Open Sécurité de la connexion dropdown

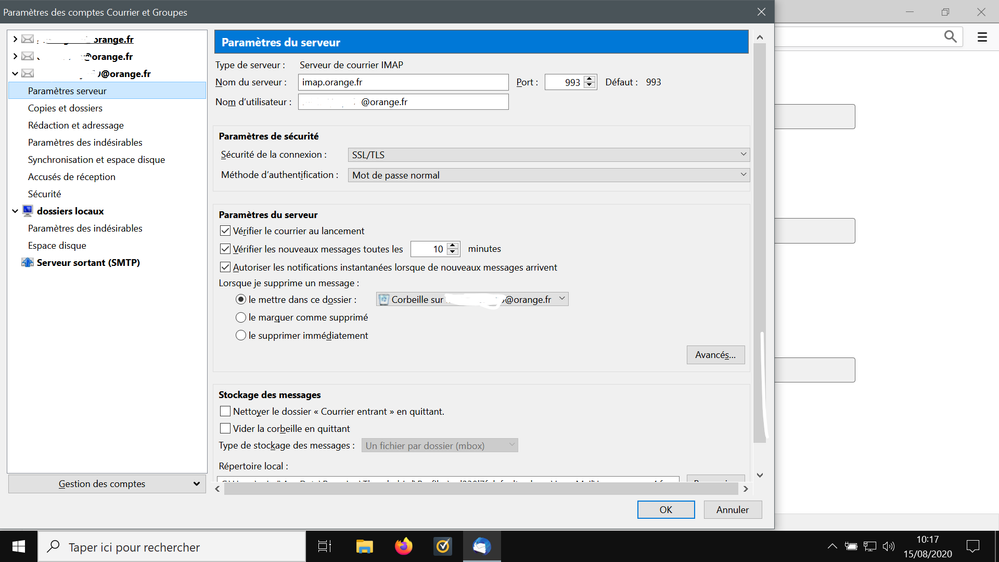548,155
